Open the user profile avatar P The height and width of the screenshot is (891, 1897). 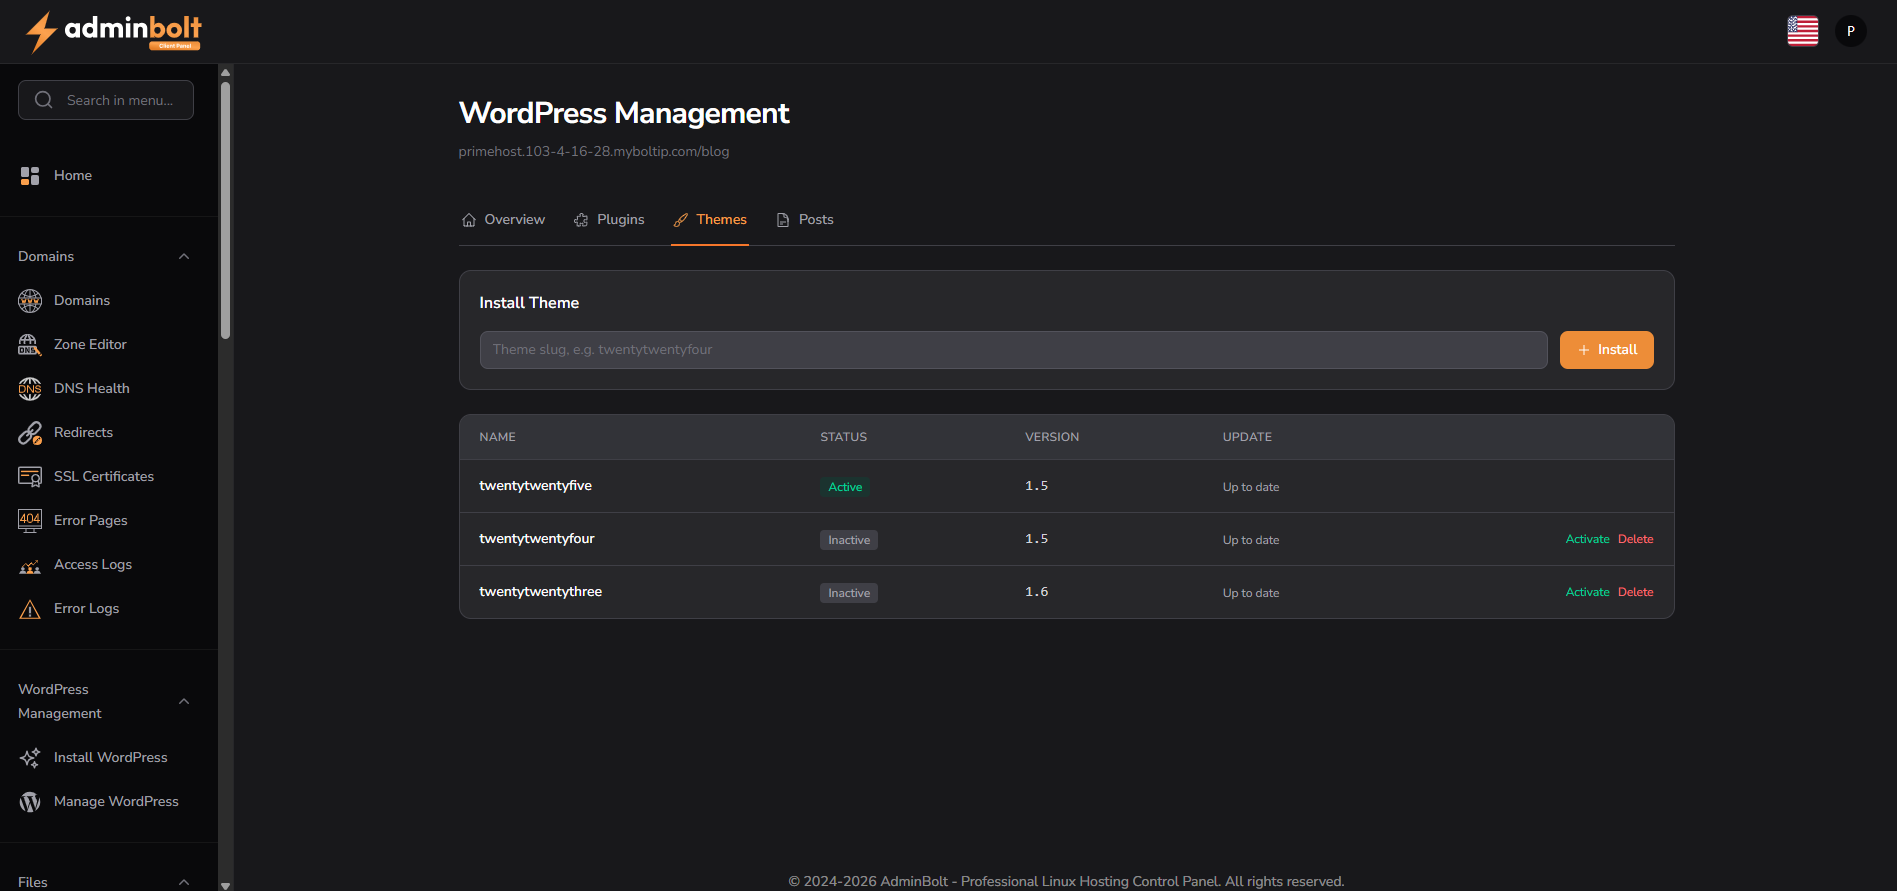pos(1851,31)
